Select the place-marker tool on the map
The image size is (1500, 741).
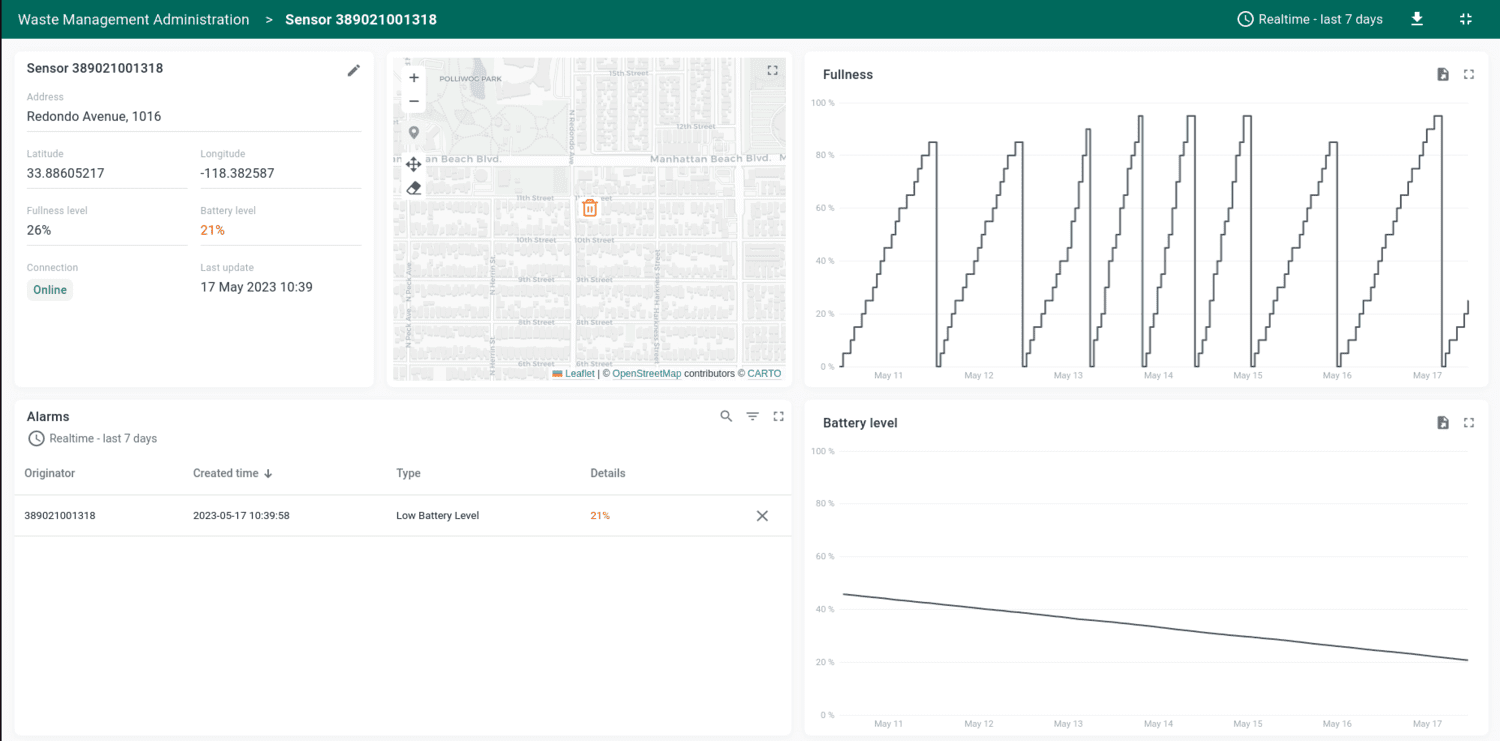coord(413,132)
